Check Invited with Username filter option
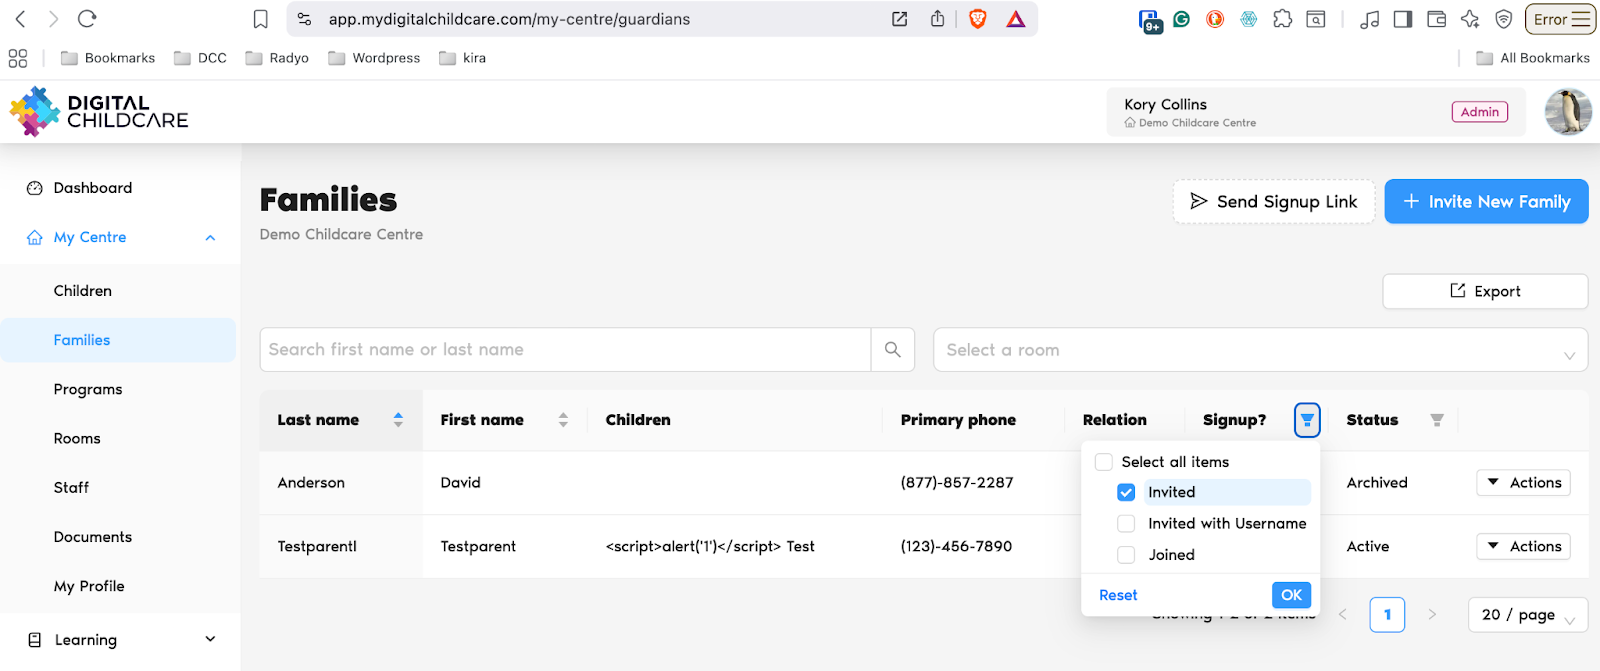This screenshot has height=671, width=1600. [1126, 523]
